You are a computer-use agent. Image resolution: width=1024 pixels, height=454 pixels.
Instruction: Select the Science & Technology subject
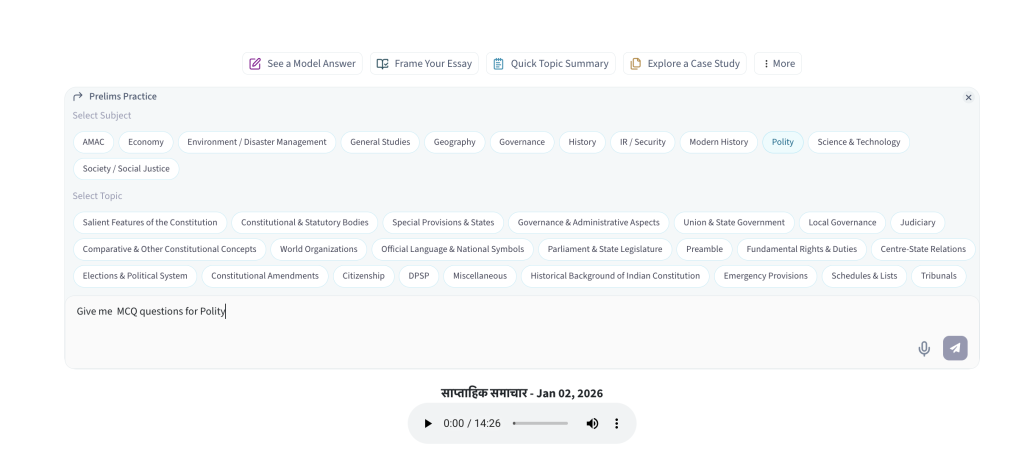click(x=858, y=142)
